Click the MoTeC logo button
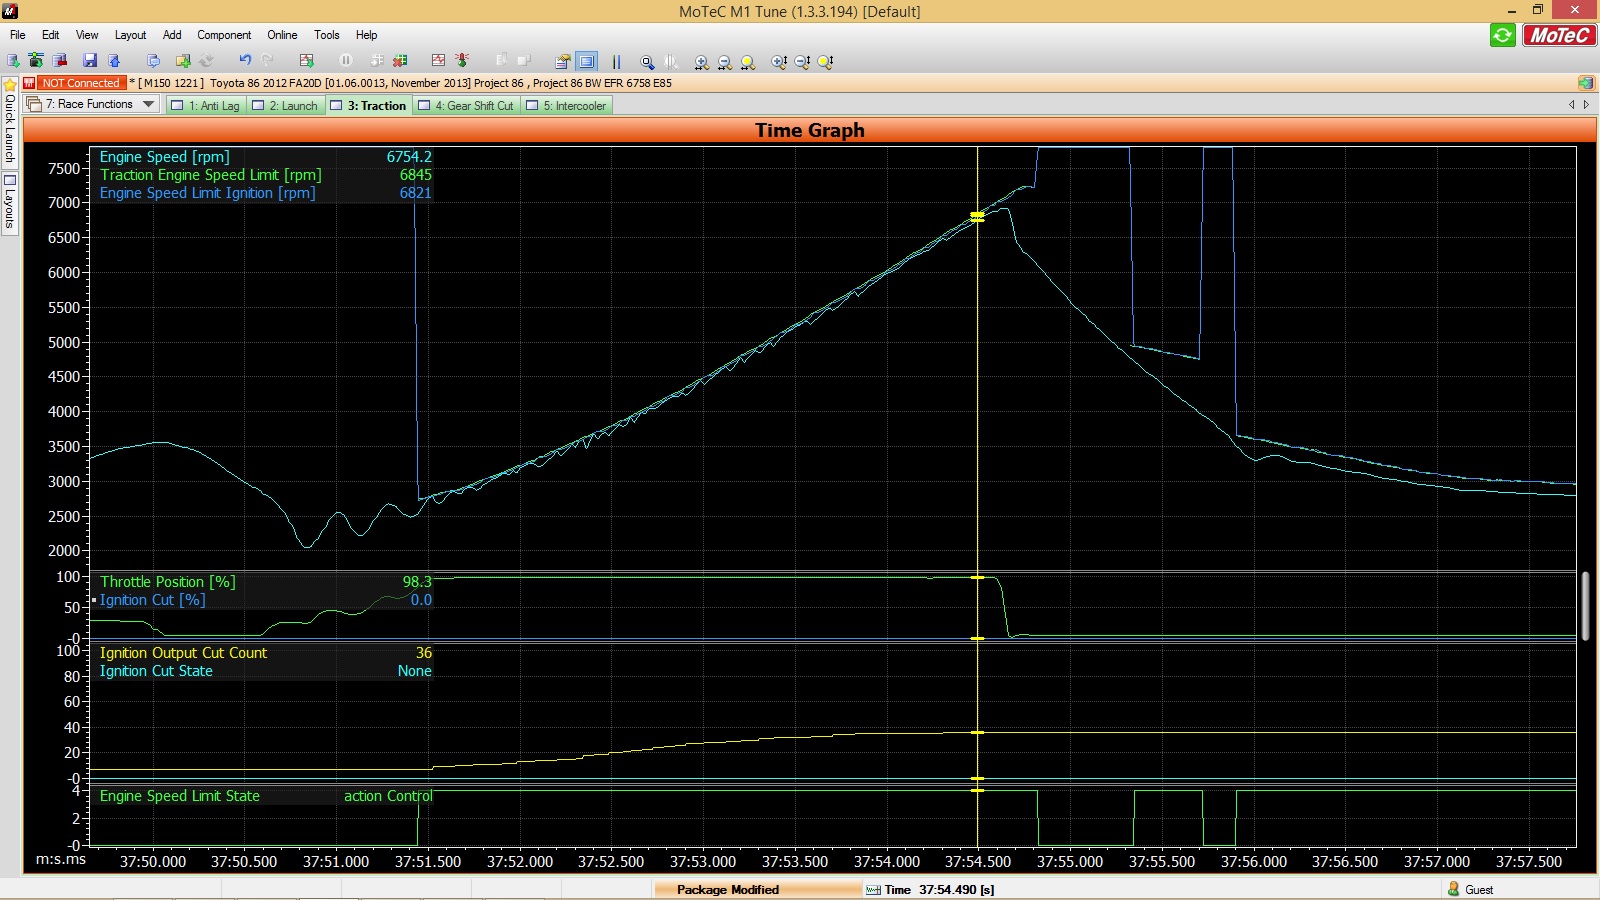Image resolution: width=1600 pixels, height=900 pixels. pos(1559,35)
